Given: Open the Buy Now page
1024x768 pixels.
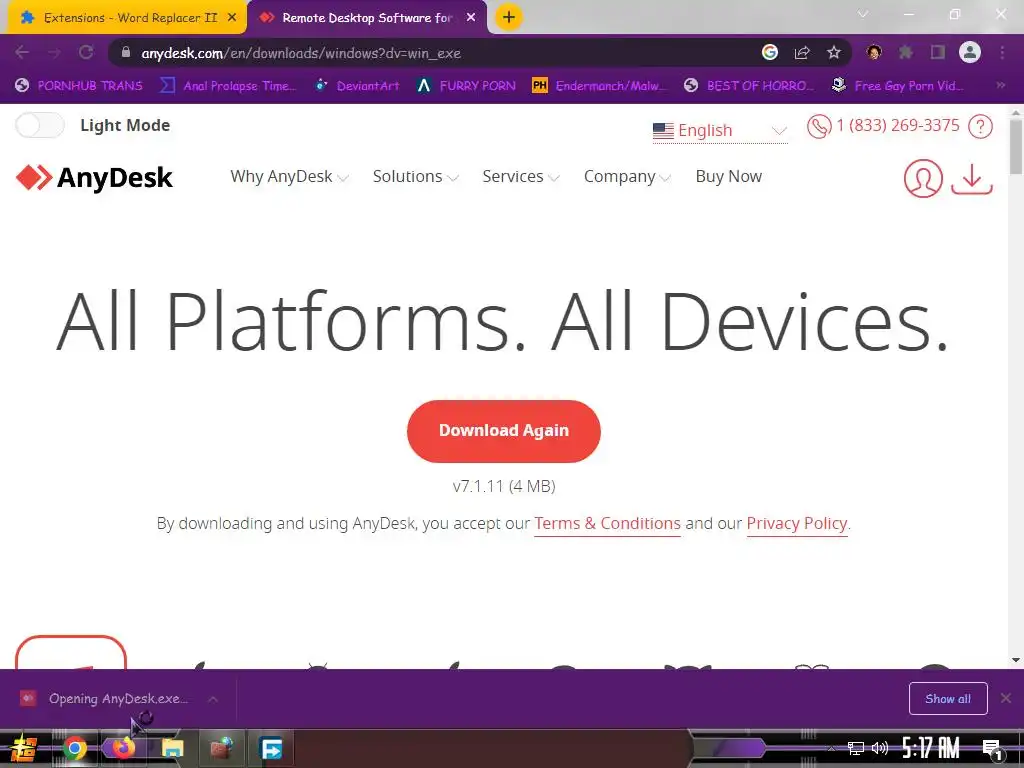Looking at the screenshot, I should [729, 176].
